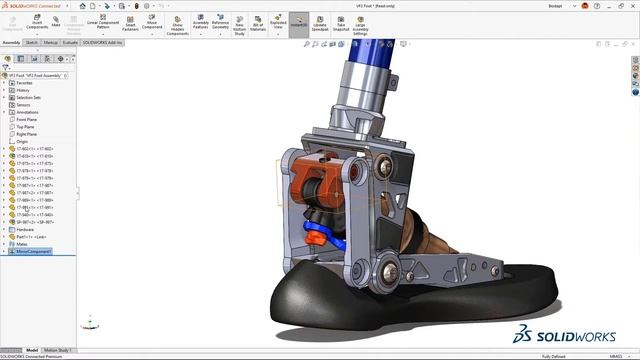Image resolution: width=640 pixels, height=360 pixels.
Task: Click Show Hidden Components
Action: pos(178,26)
